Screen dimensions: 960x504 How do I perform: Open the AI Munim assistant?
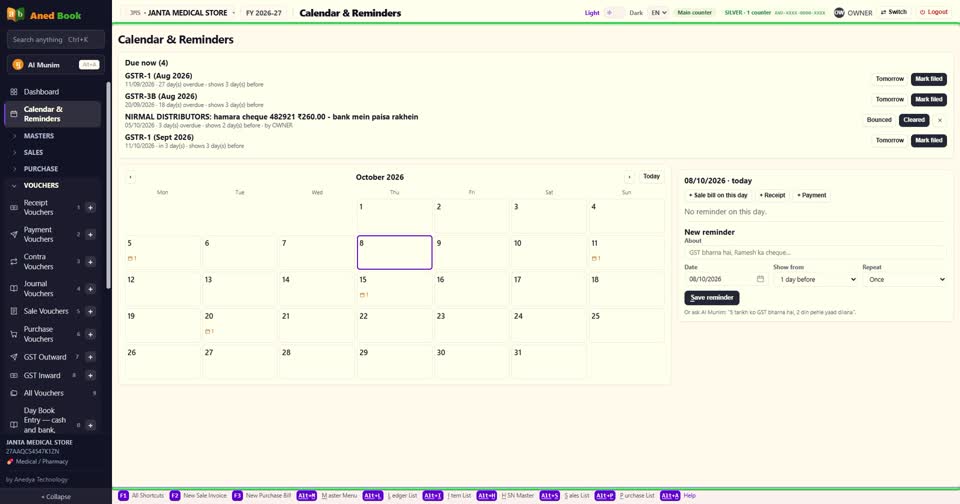click(x=56, y=64)
